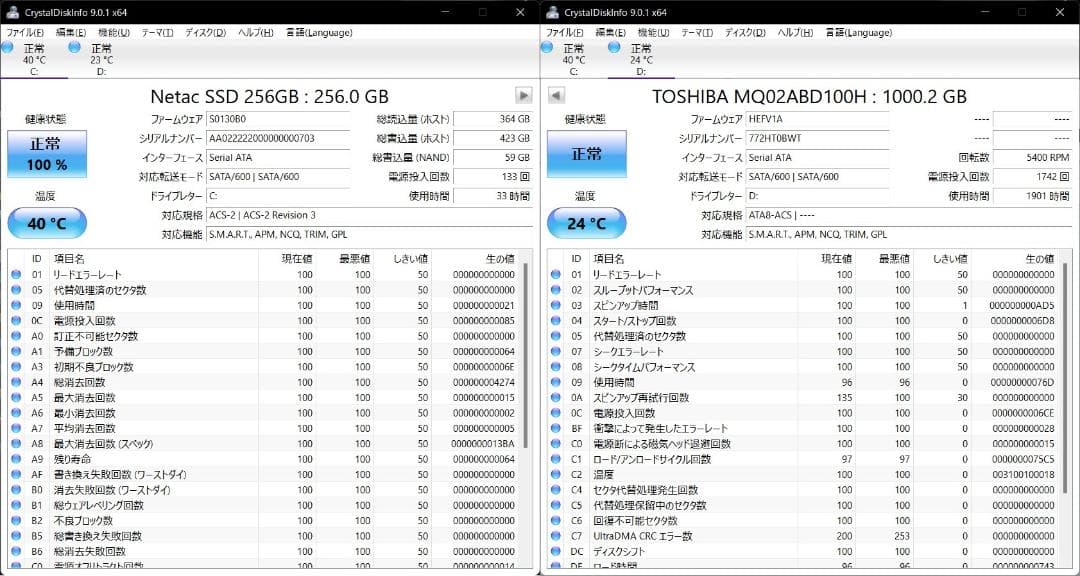Click Netac firmware field S0130B0

(x=278, y=119)
